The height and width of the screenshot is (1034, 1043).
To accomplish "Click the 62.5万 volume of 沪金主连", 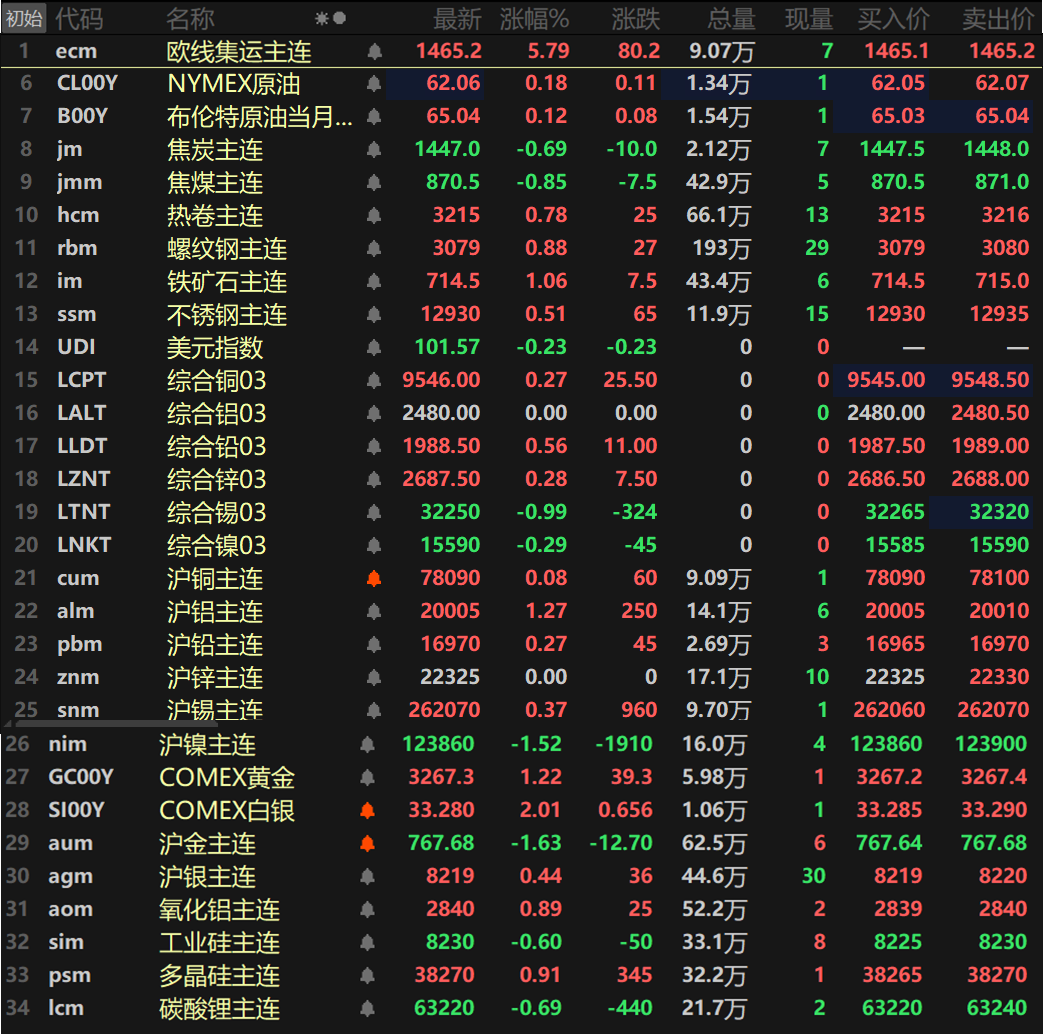I will pos(714,844).
